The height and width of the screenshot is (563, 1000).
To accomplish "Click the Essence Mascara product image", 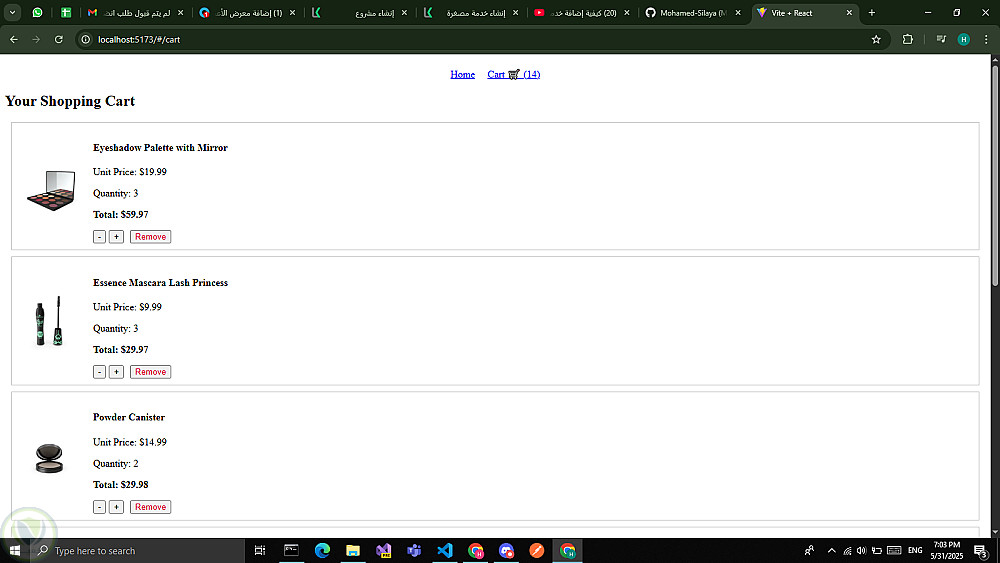I will coord(49,321).
